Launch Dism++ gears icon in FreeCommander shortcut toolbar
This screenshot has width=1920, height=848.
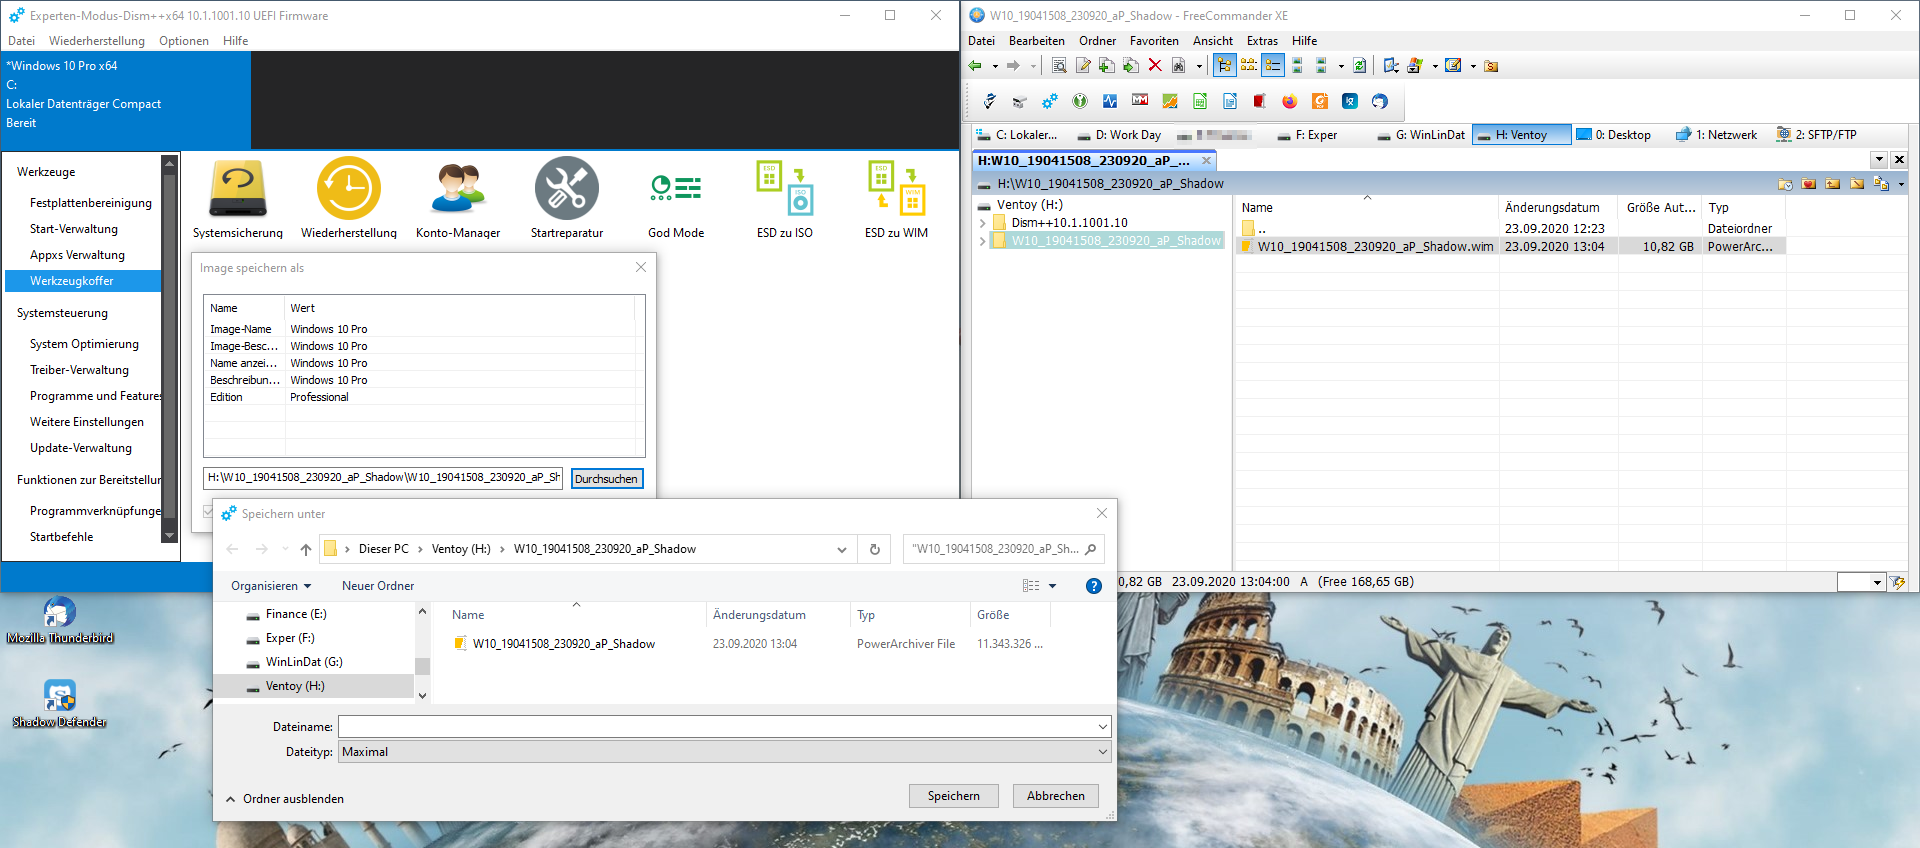(1050, 101)
